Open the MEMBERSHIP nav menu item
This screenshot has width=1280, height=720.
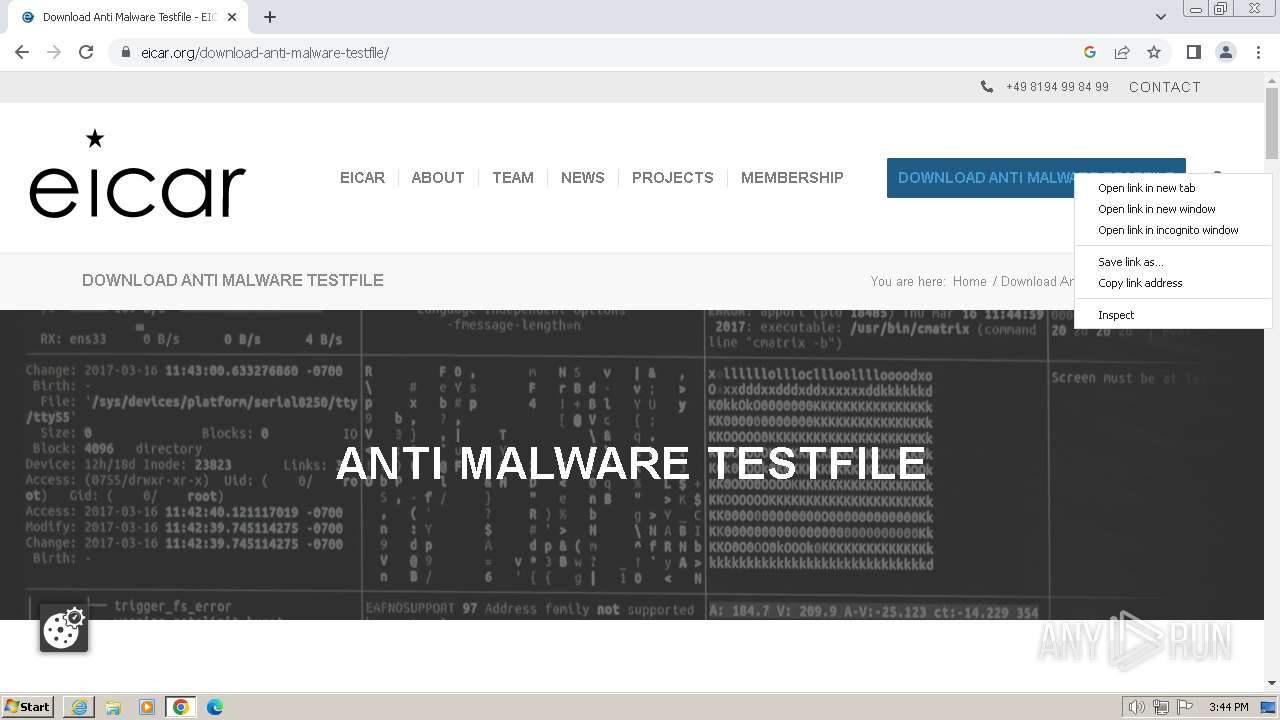pyautogui.click(x=792, y=178)
